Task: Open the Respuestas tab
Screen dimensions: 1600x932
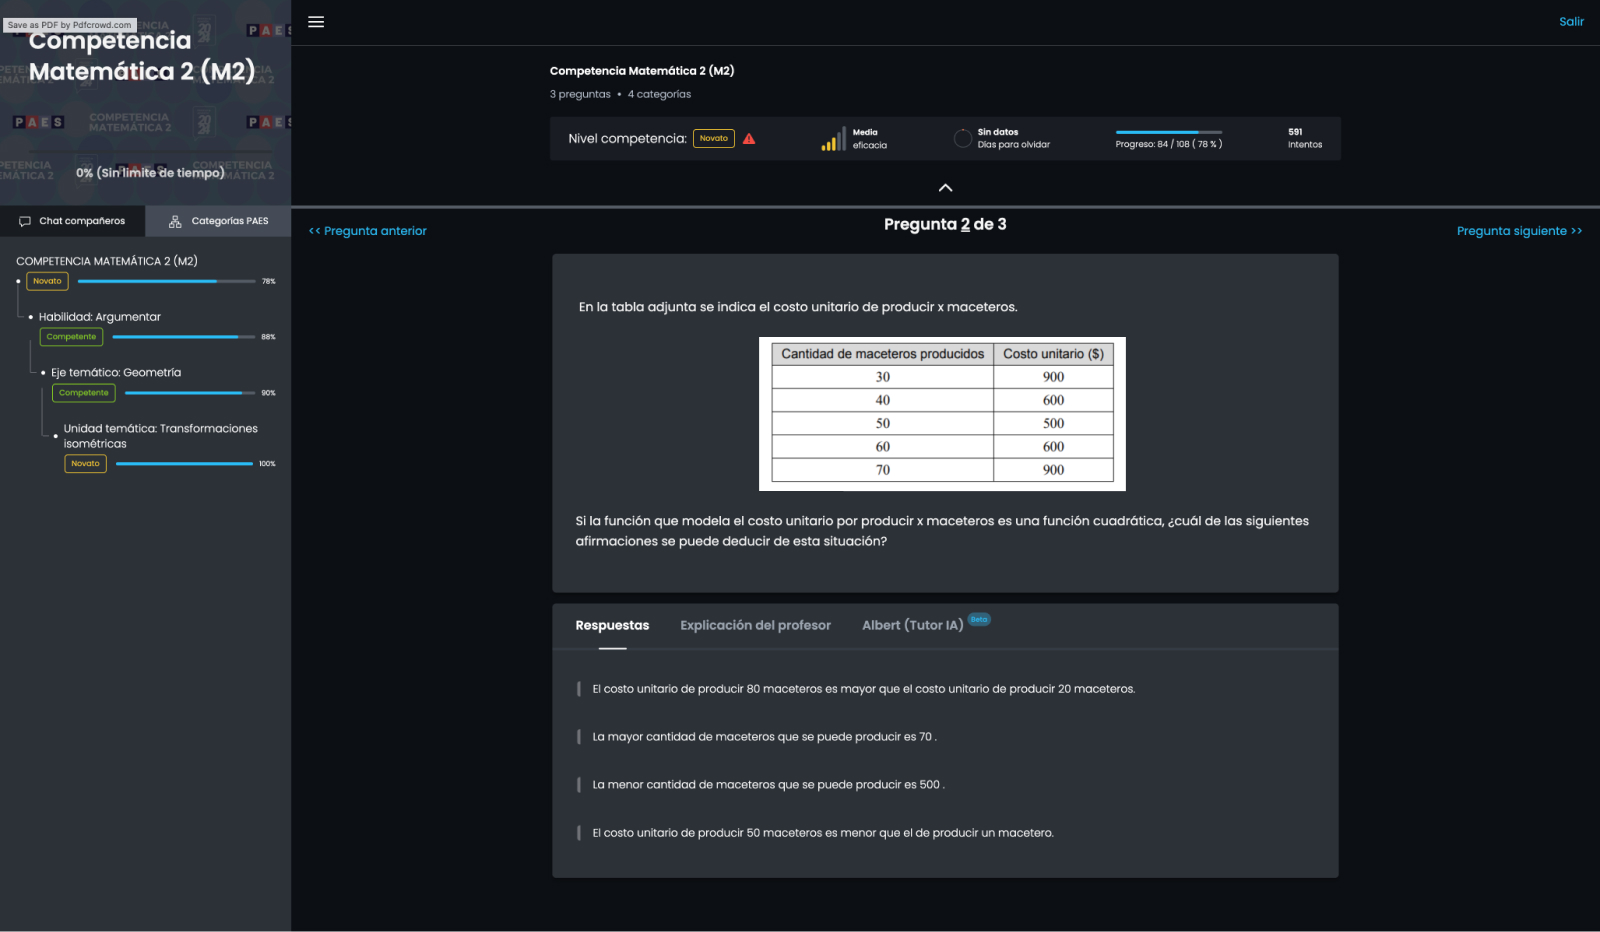Action: point(612,626)
